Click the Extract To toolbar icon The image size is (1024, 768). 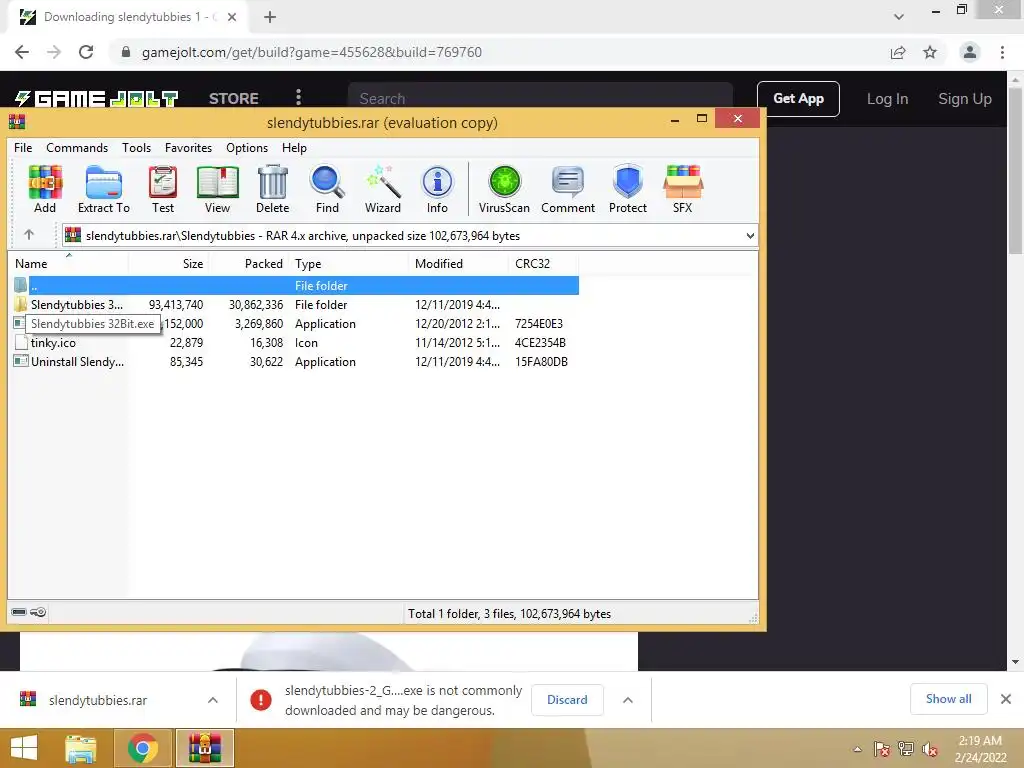point(103,189)
